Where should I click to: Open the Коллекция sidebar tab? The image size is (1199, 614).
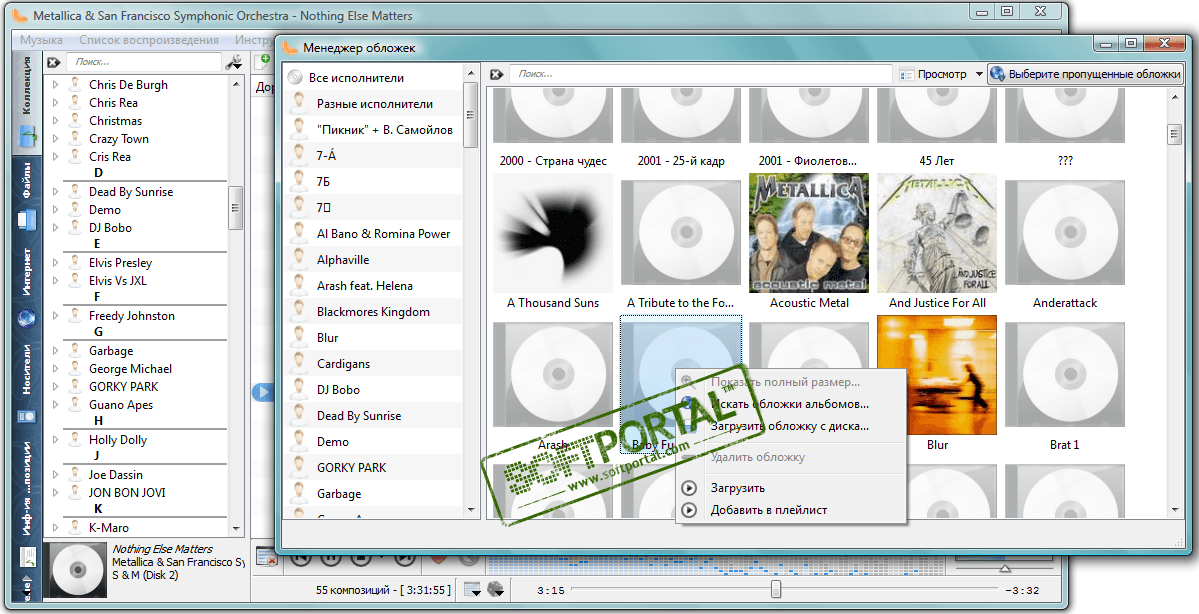point(27,103)
